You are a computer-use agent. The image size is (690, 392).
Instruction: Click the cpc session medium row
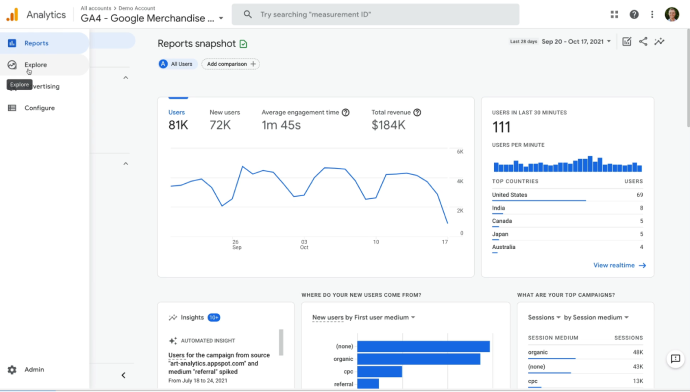[x=585, y=381]
